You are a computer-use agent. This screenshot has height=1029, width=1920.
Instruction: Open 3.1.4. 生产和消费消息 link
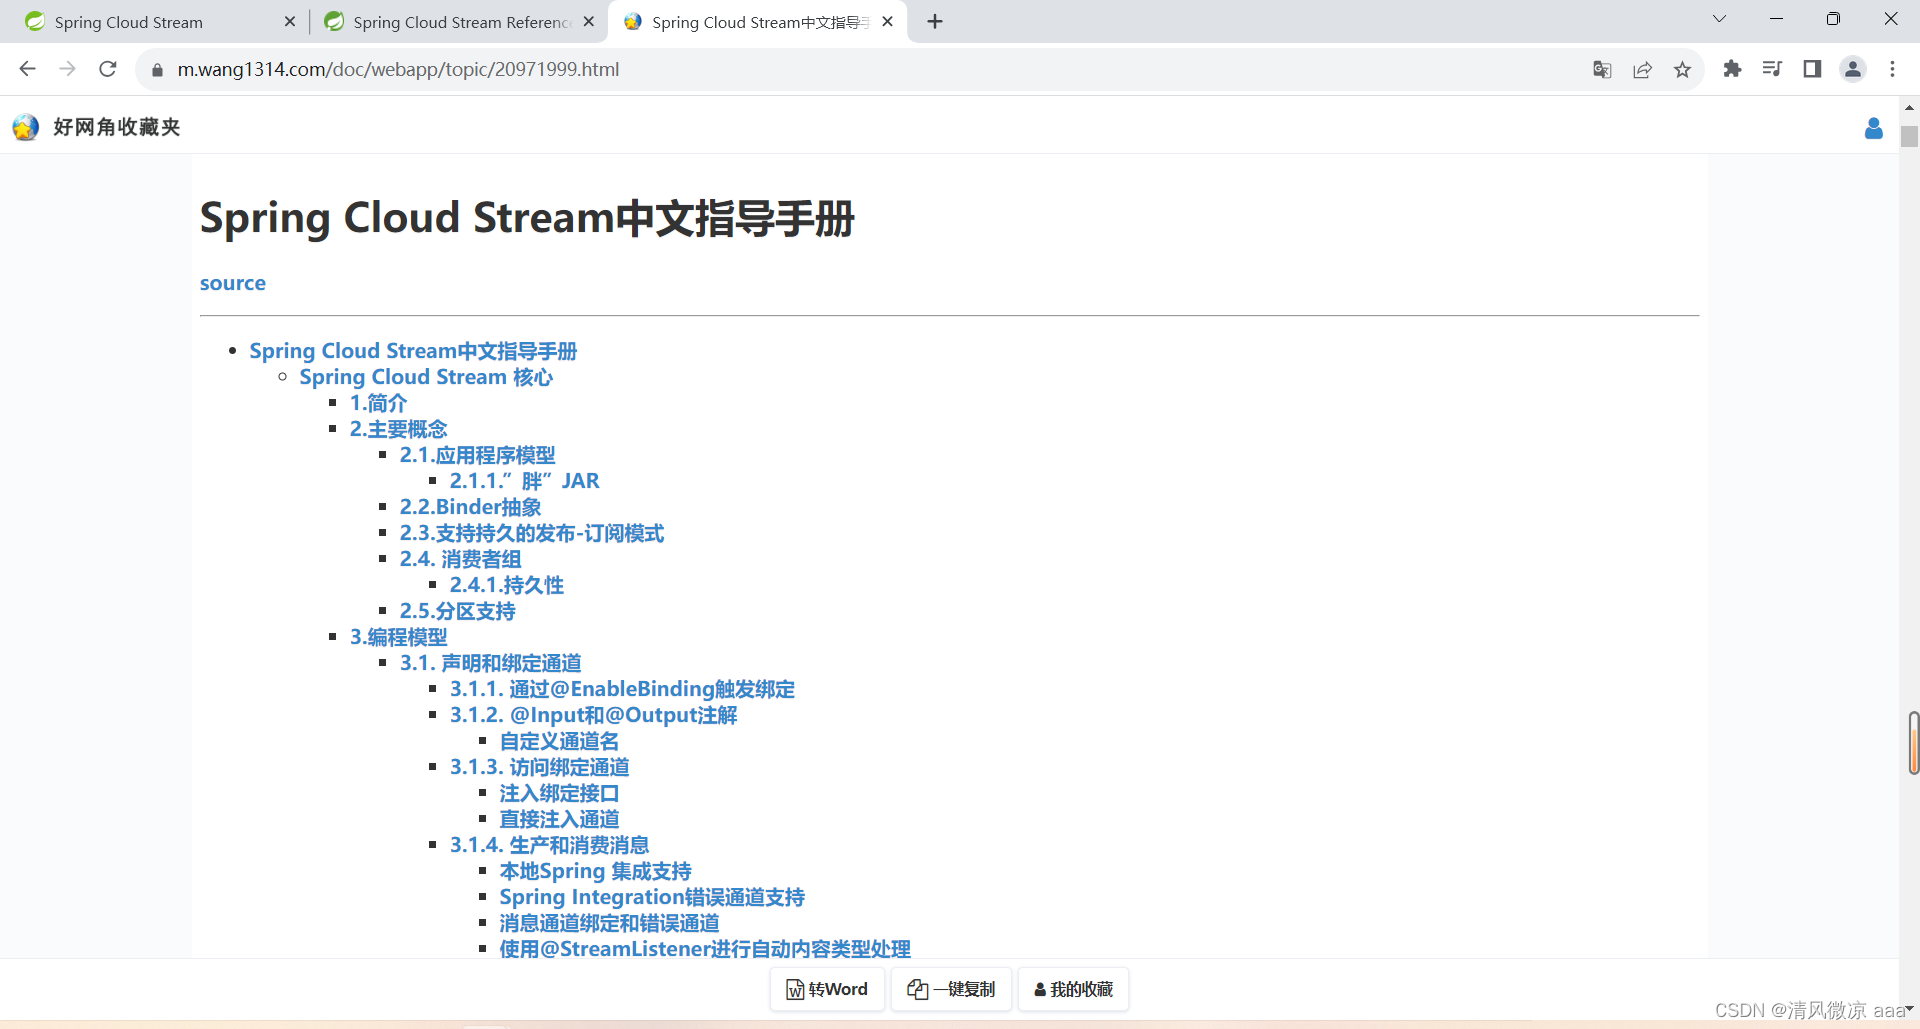click(x=549, y=845)
